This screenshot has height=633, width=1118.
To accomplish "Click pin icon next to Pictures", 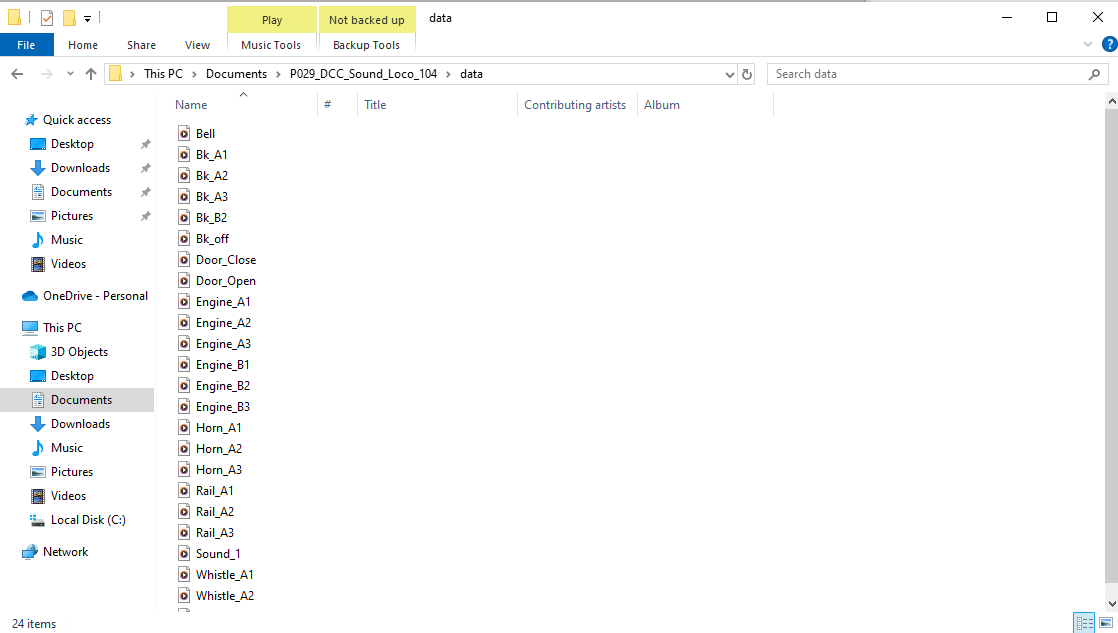I will (x=145, y=216).
